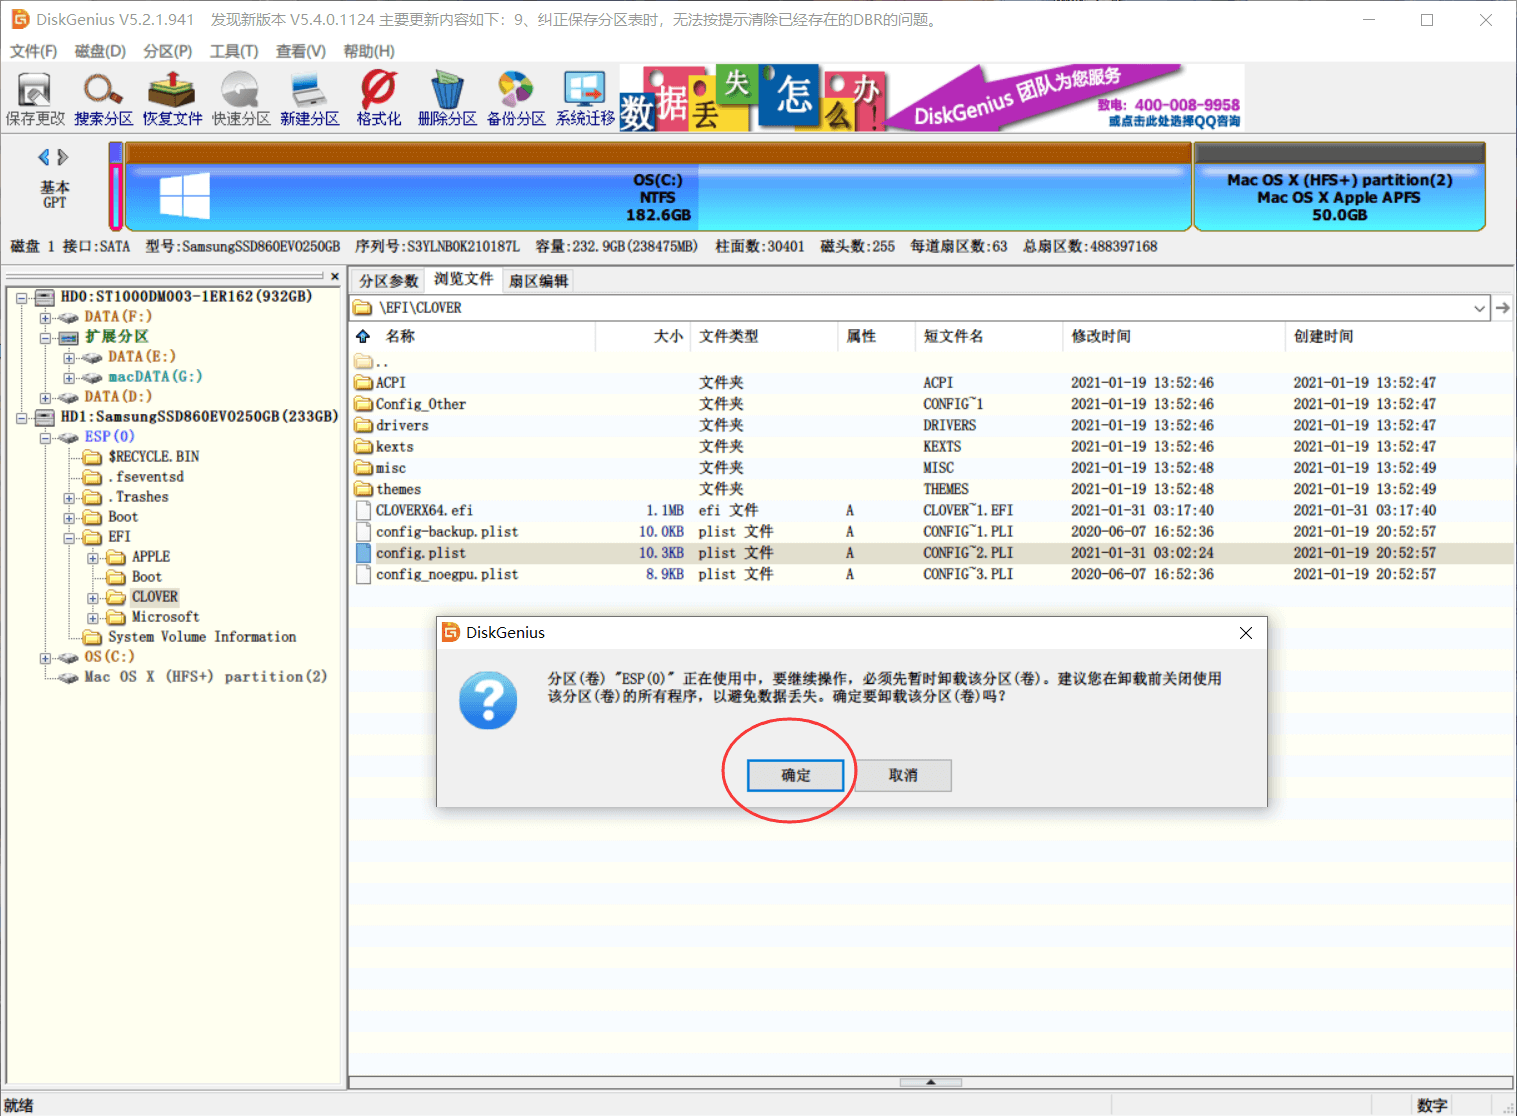Click the Format (格式化) toolbar icon

pyautogui.click(x=379, y=98)
